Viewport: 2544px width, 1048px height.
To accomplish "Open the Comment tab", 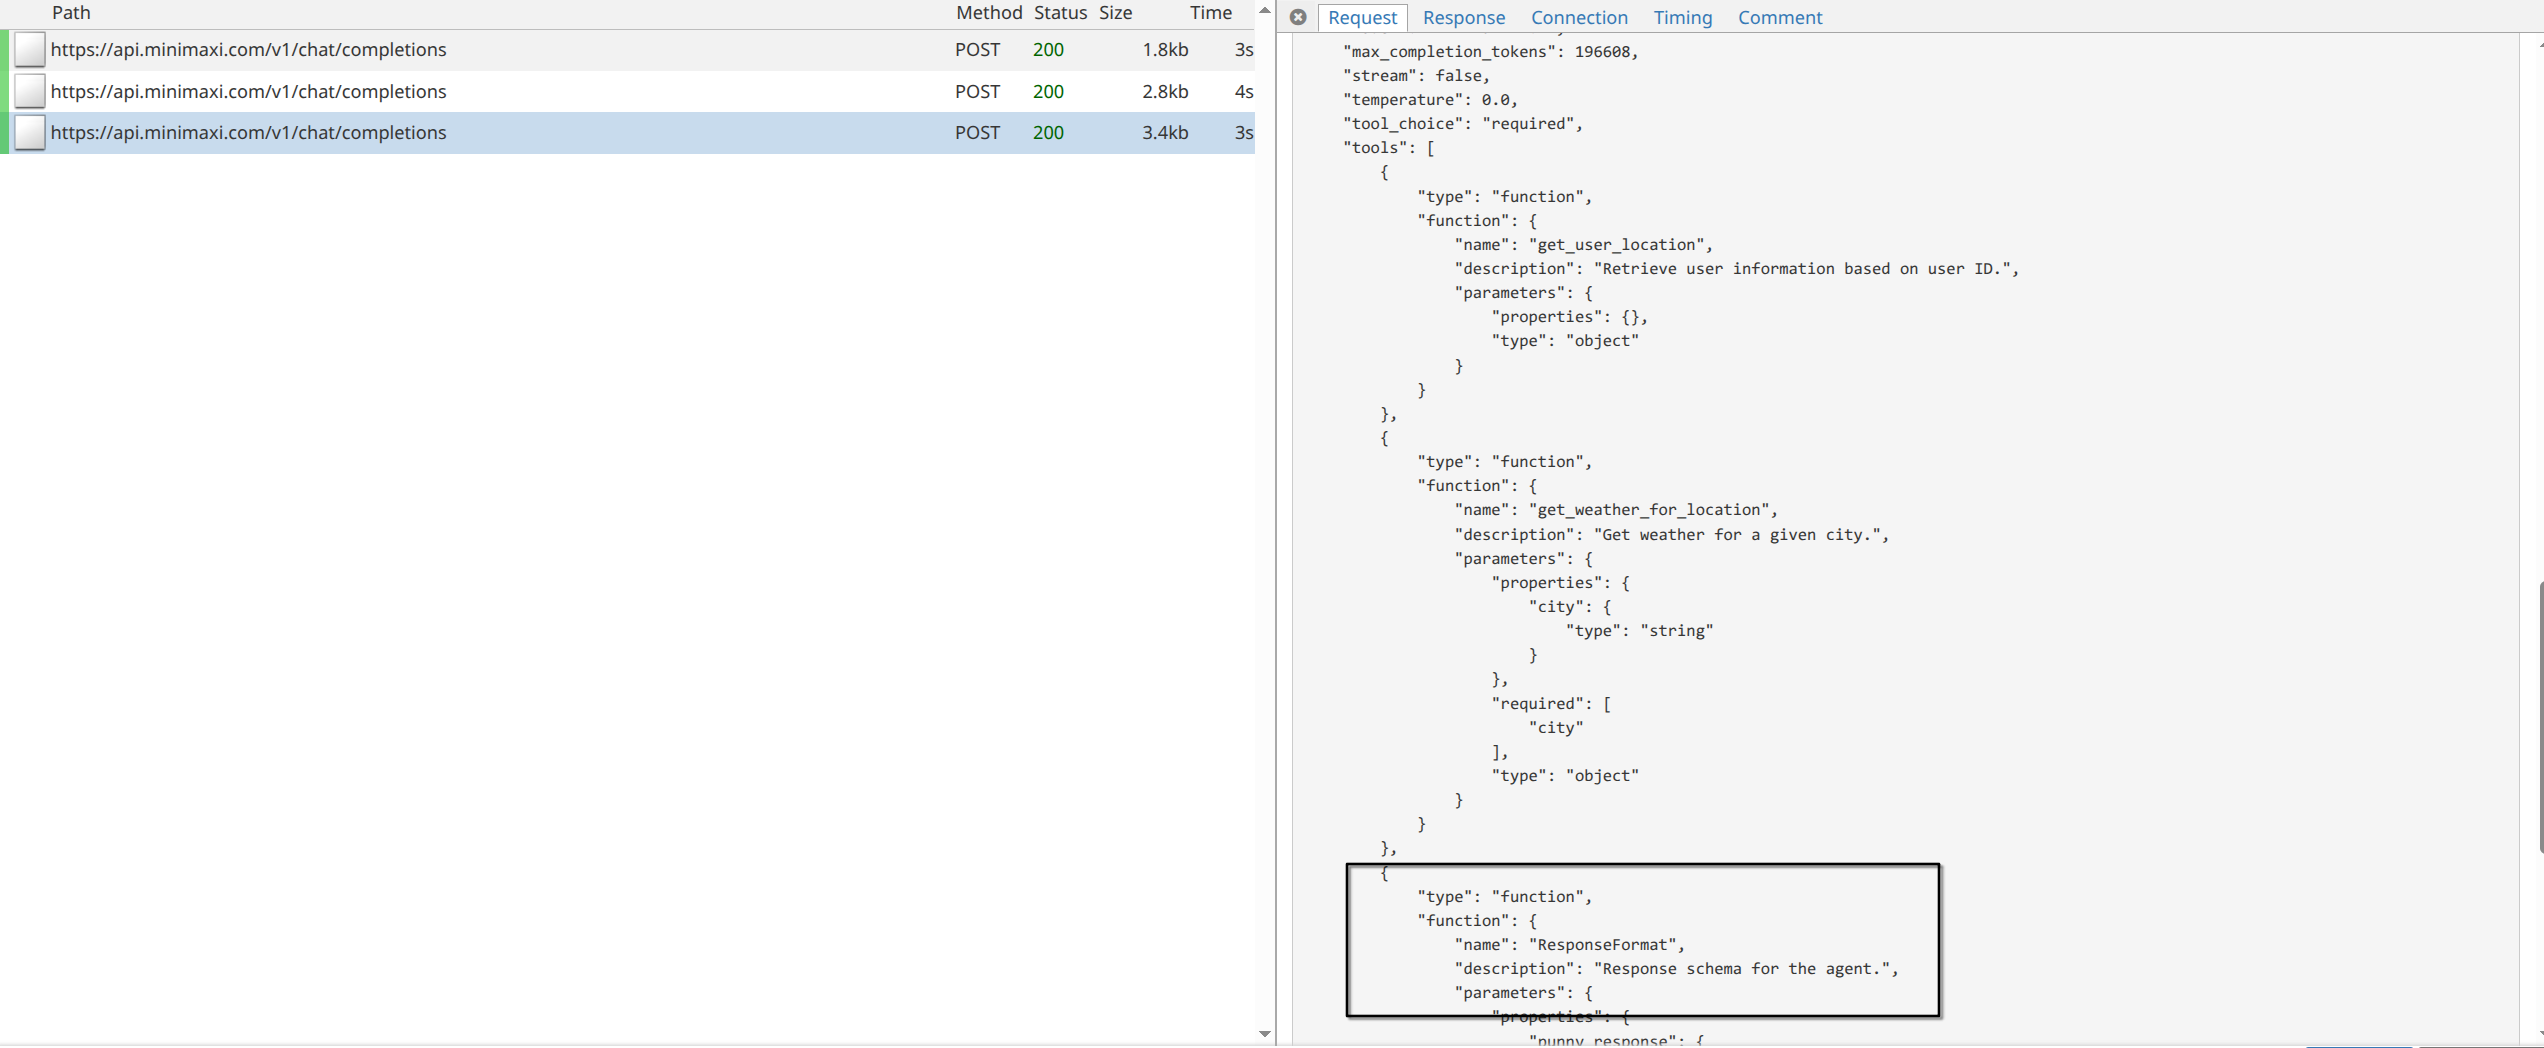I will 1779,18.
